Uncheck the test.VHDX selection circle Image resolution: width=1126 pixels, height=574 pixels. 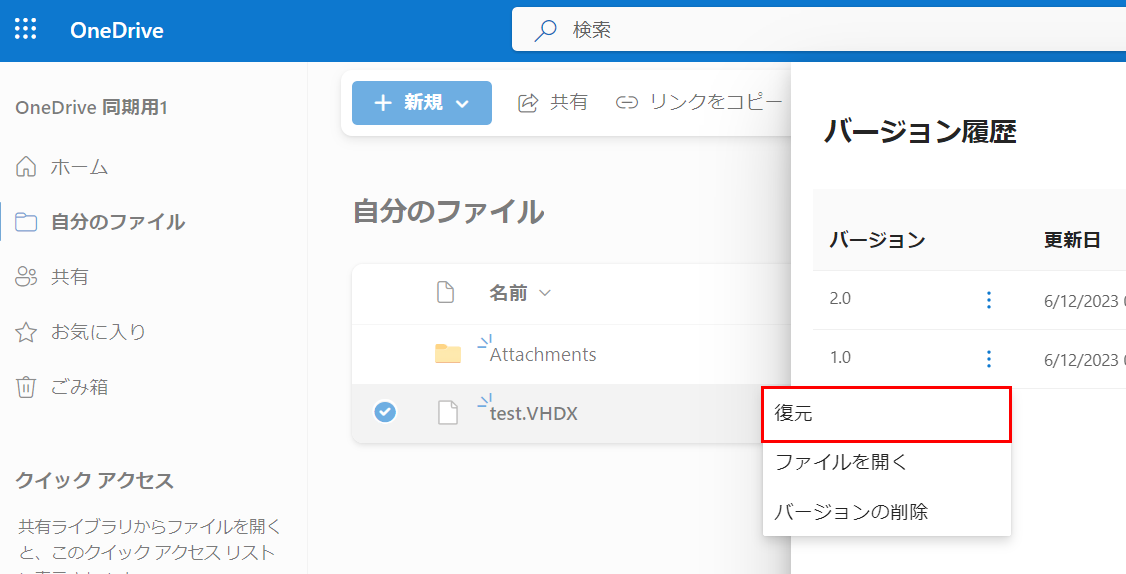point(385,412)
